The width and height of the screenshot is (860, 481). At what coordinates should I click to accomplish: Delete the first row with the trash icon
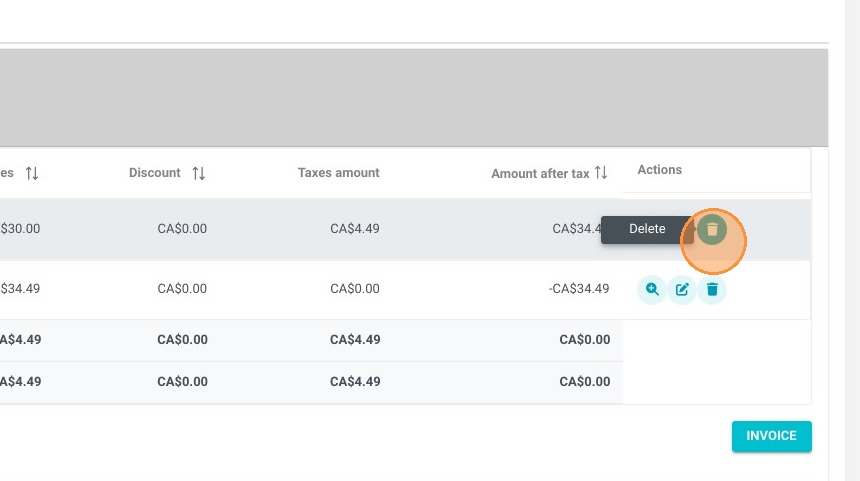(x=712, y=229)
